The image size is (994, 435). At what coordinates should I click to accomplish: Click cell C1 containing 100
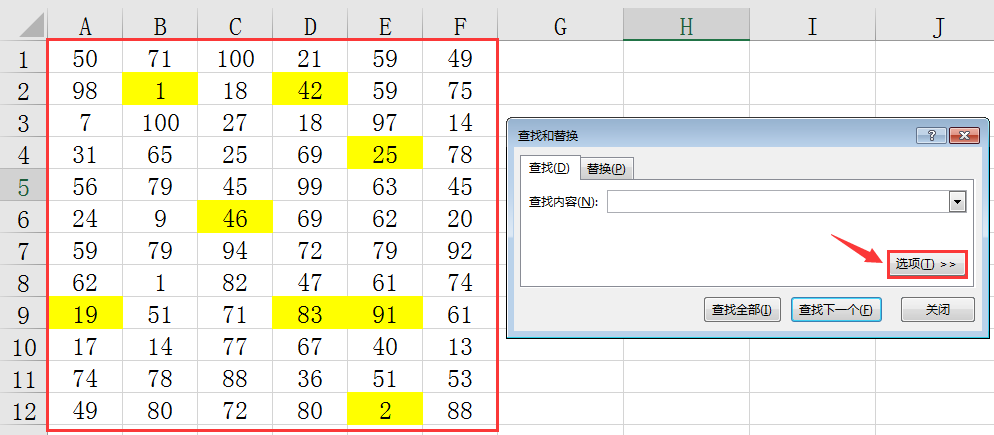235,59
